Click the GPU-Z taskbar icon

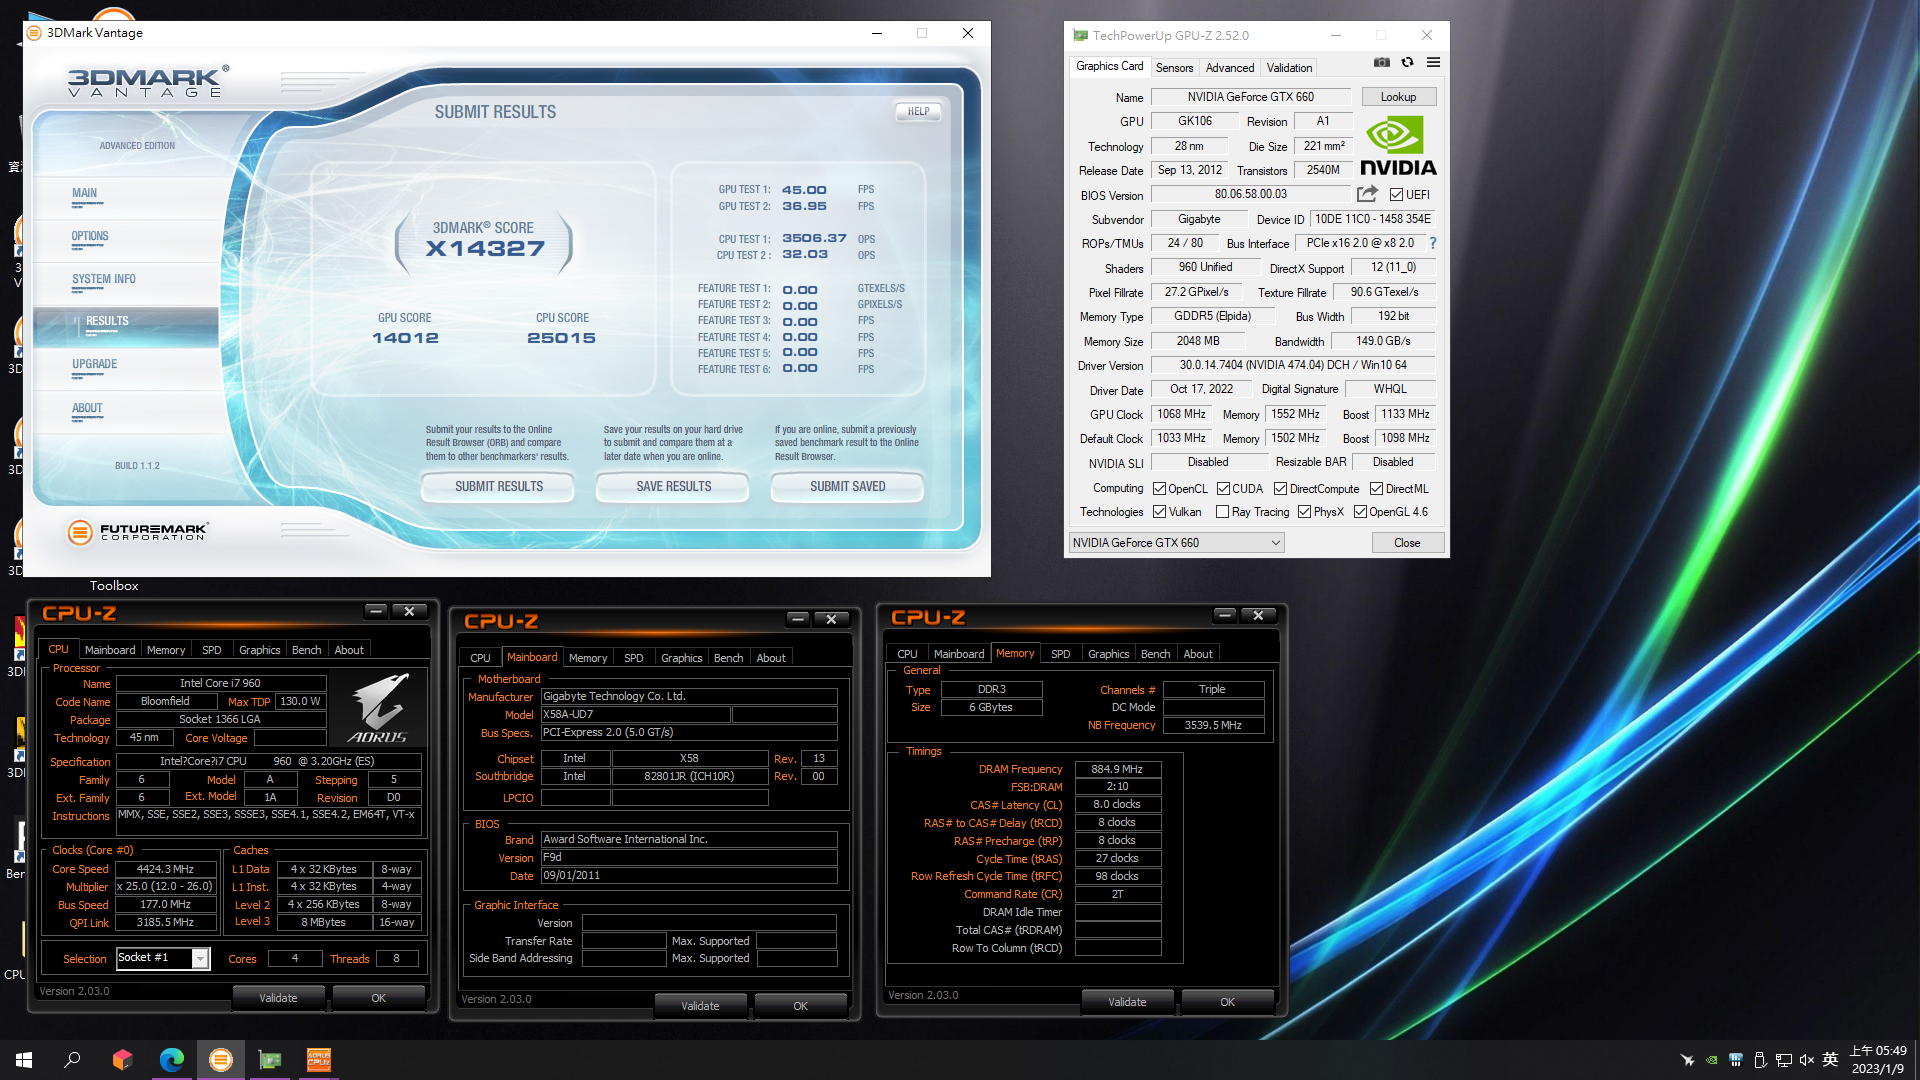click(x=270, y=1060)
